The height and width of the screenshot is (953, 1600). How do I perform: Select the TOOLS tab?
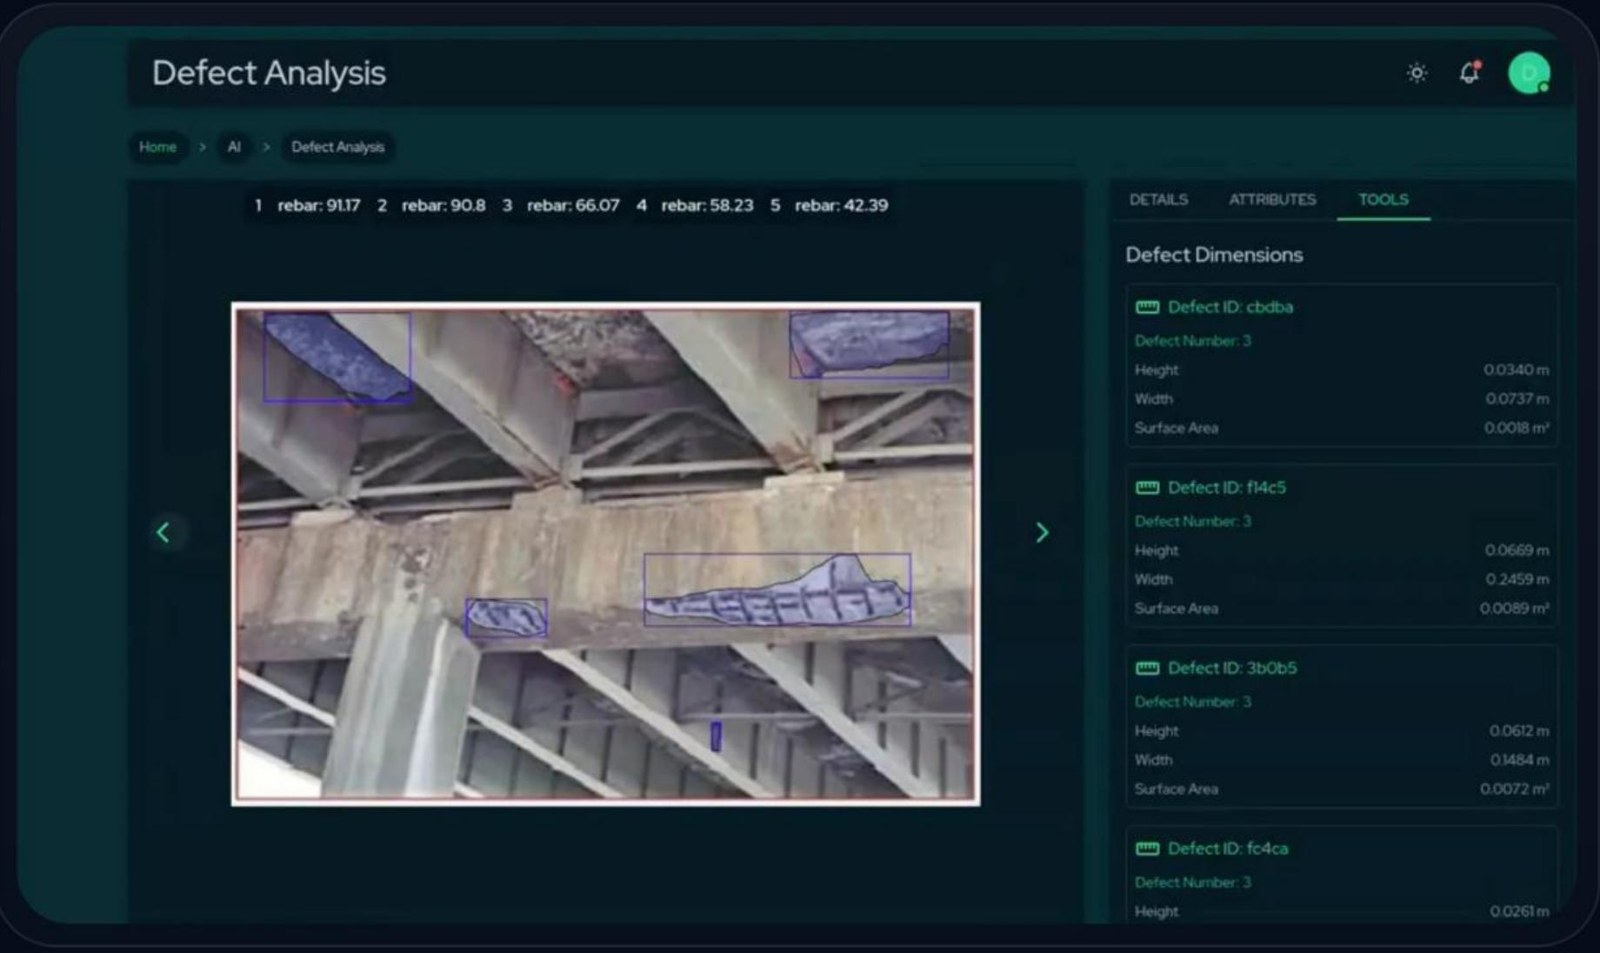[1383, 199]
